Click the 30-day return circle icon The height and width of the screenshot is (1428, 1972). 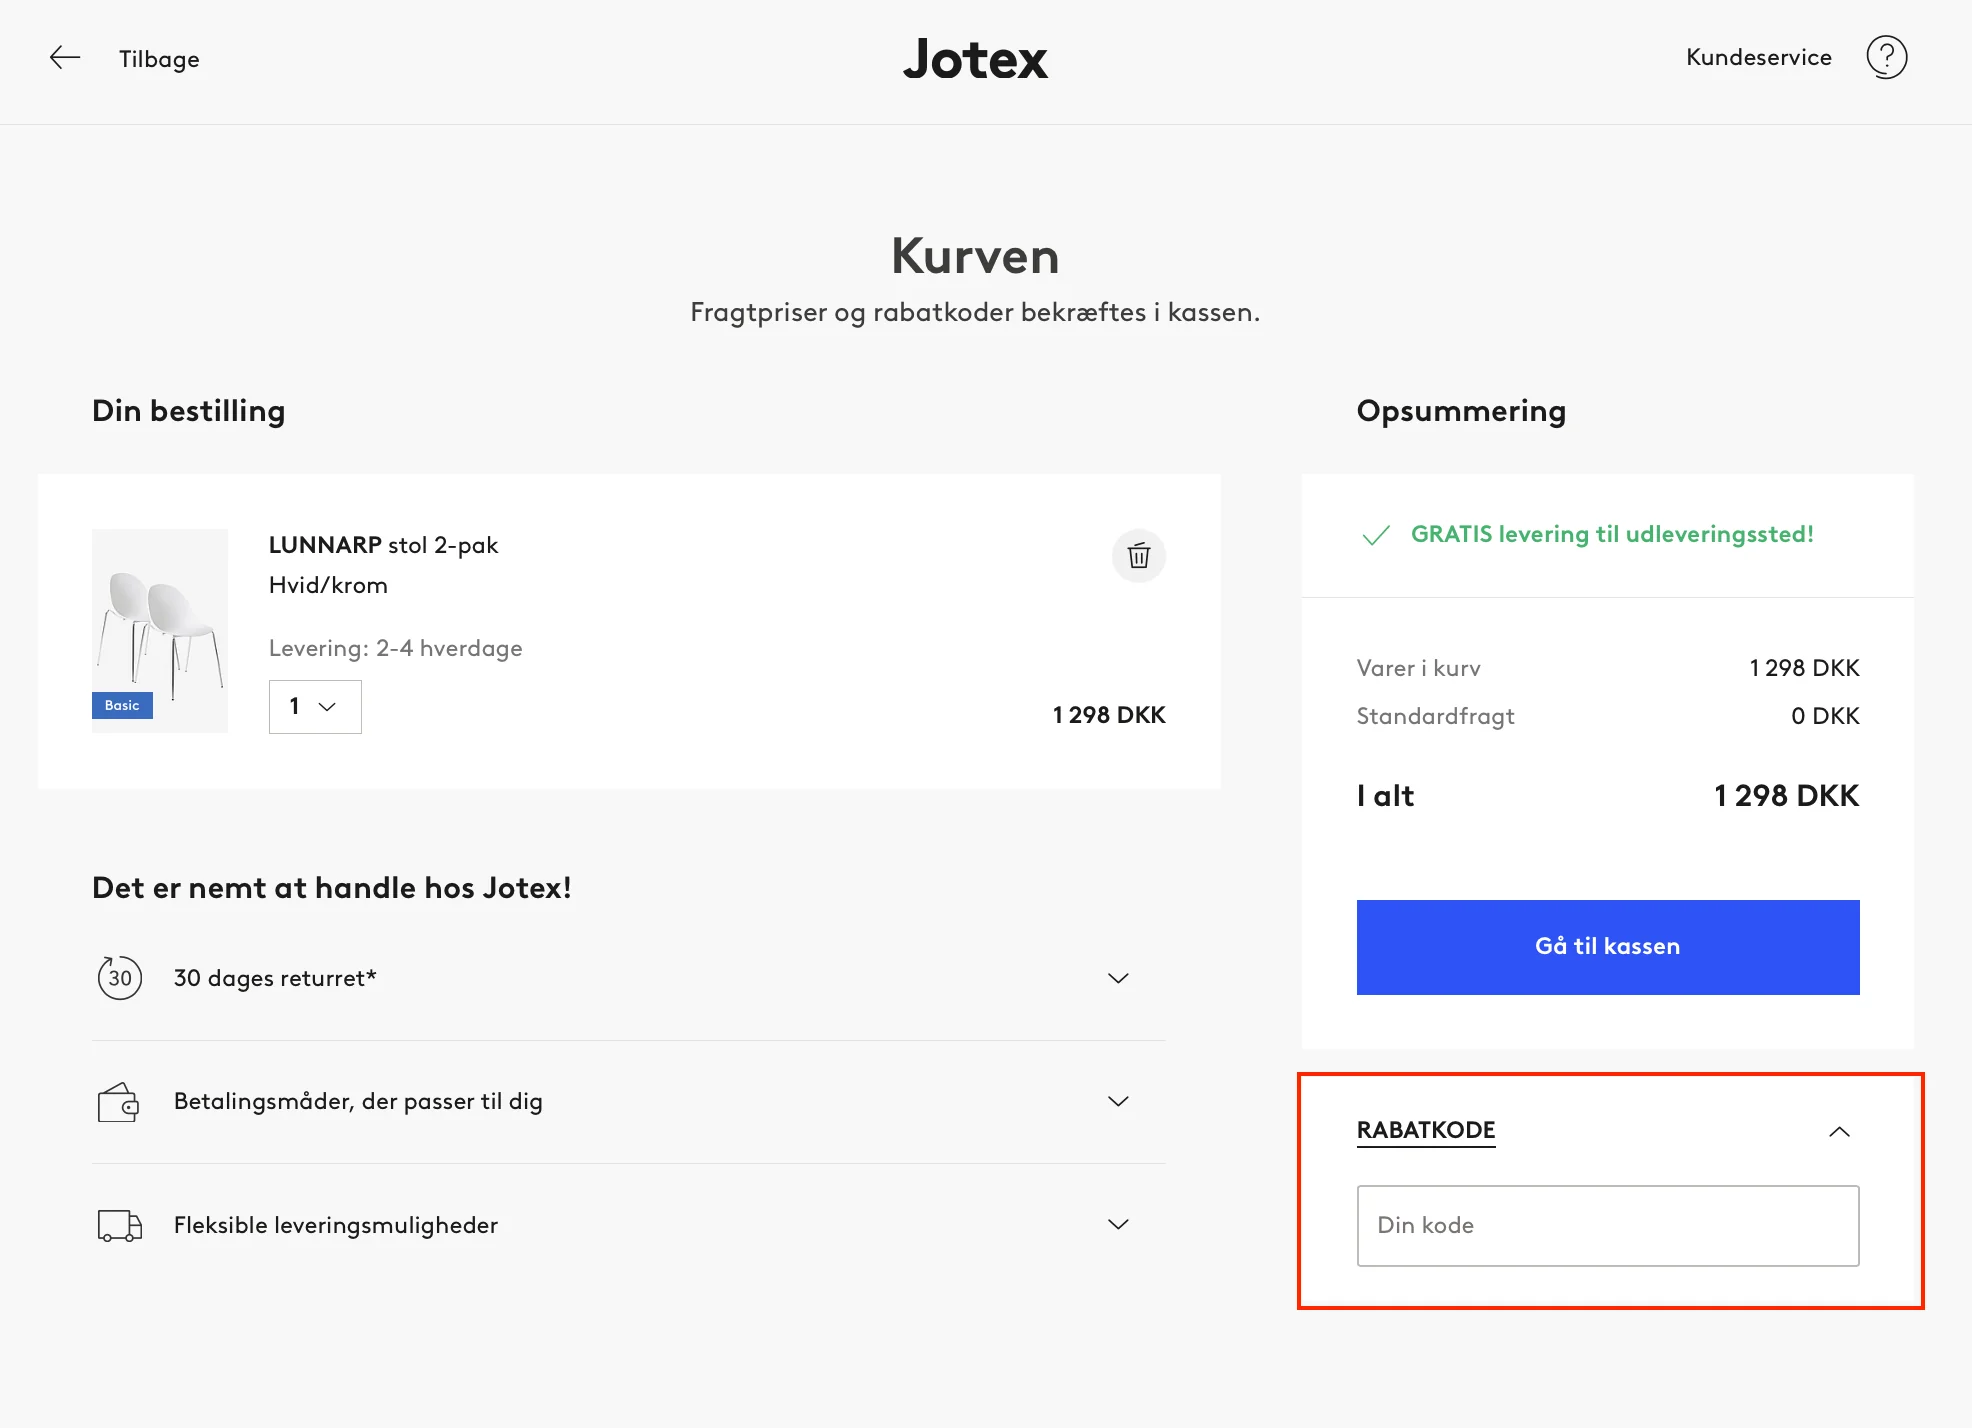pos(119,978)
